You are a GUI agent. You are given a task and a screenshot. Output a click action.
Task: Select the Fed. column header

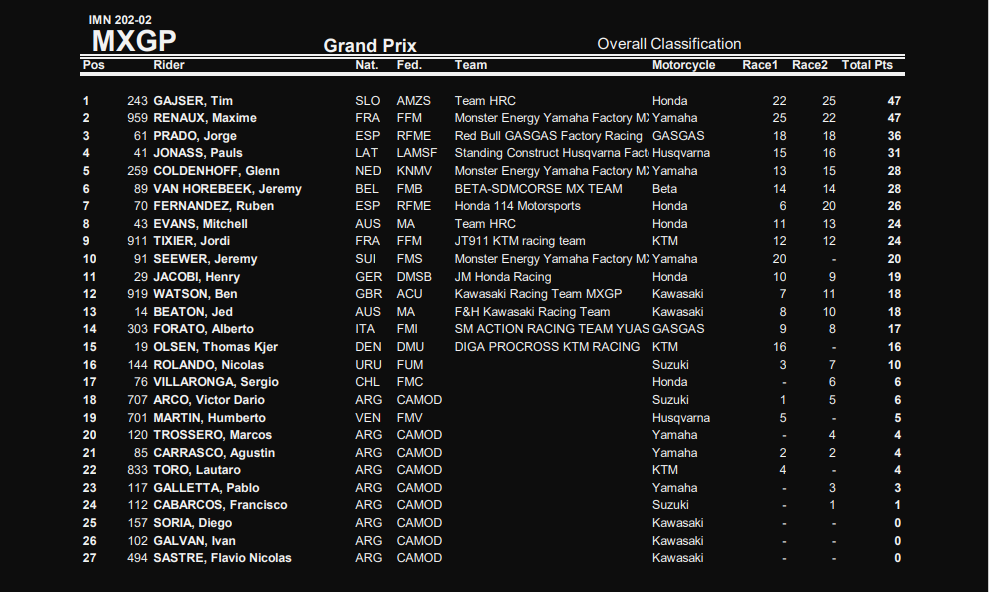[409, 65]
